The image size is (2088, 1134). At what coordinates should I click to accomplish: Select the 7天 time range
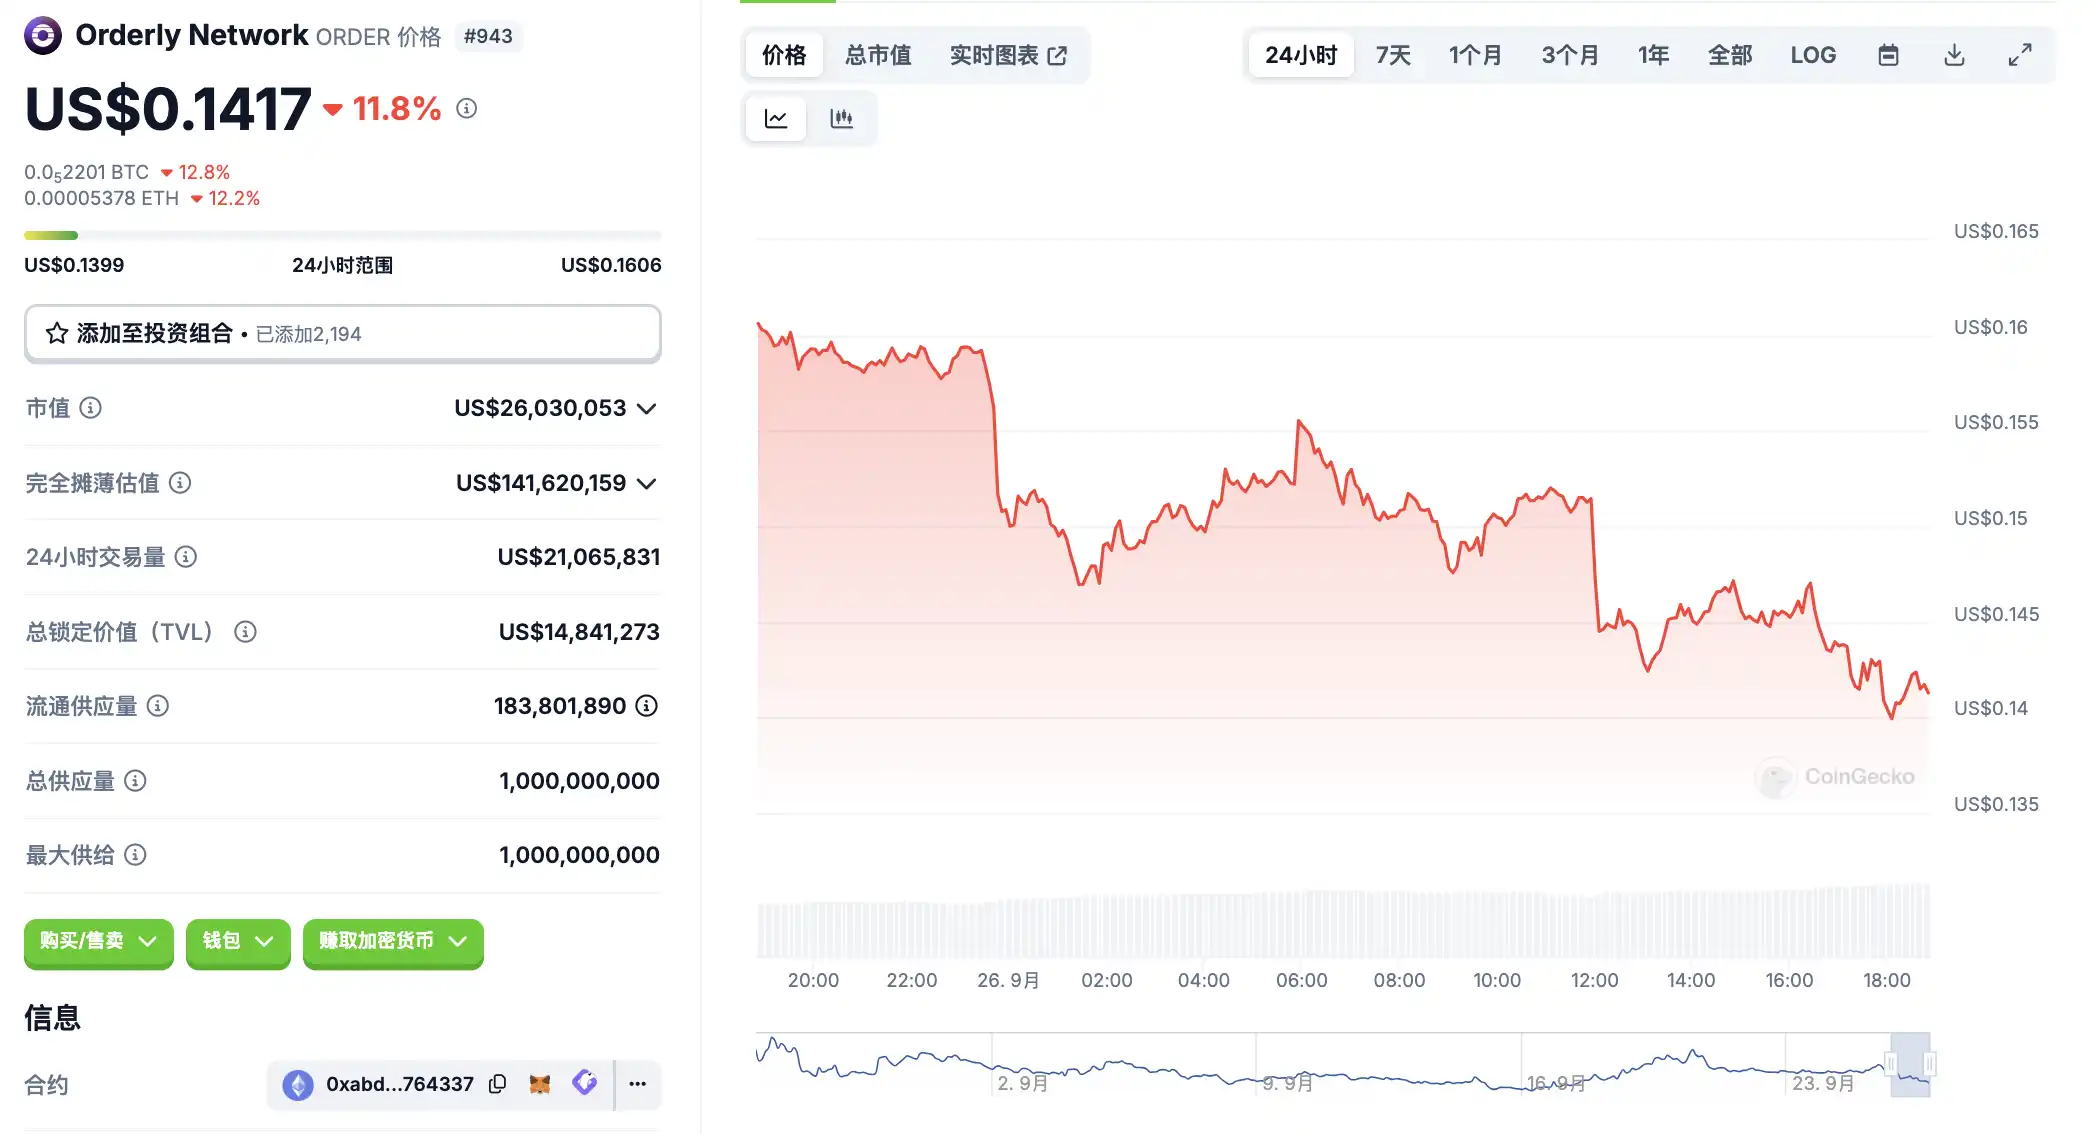pyautogui.click(x=1393, y=55)
